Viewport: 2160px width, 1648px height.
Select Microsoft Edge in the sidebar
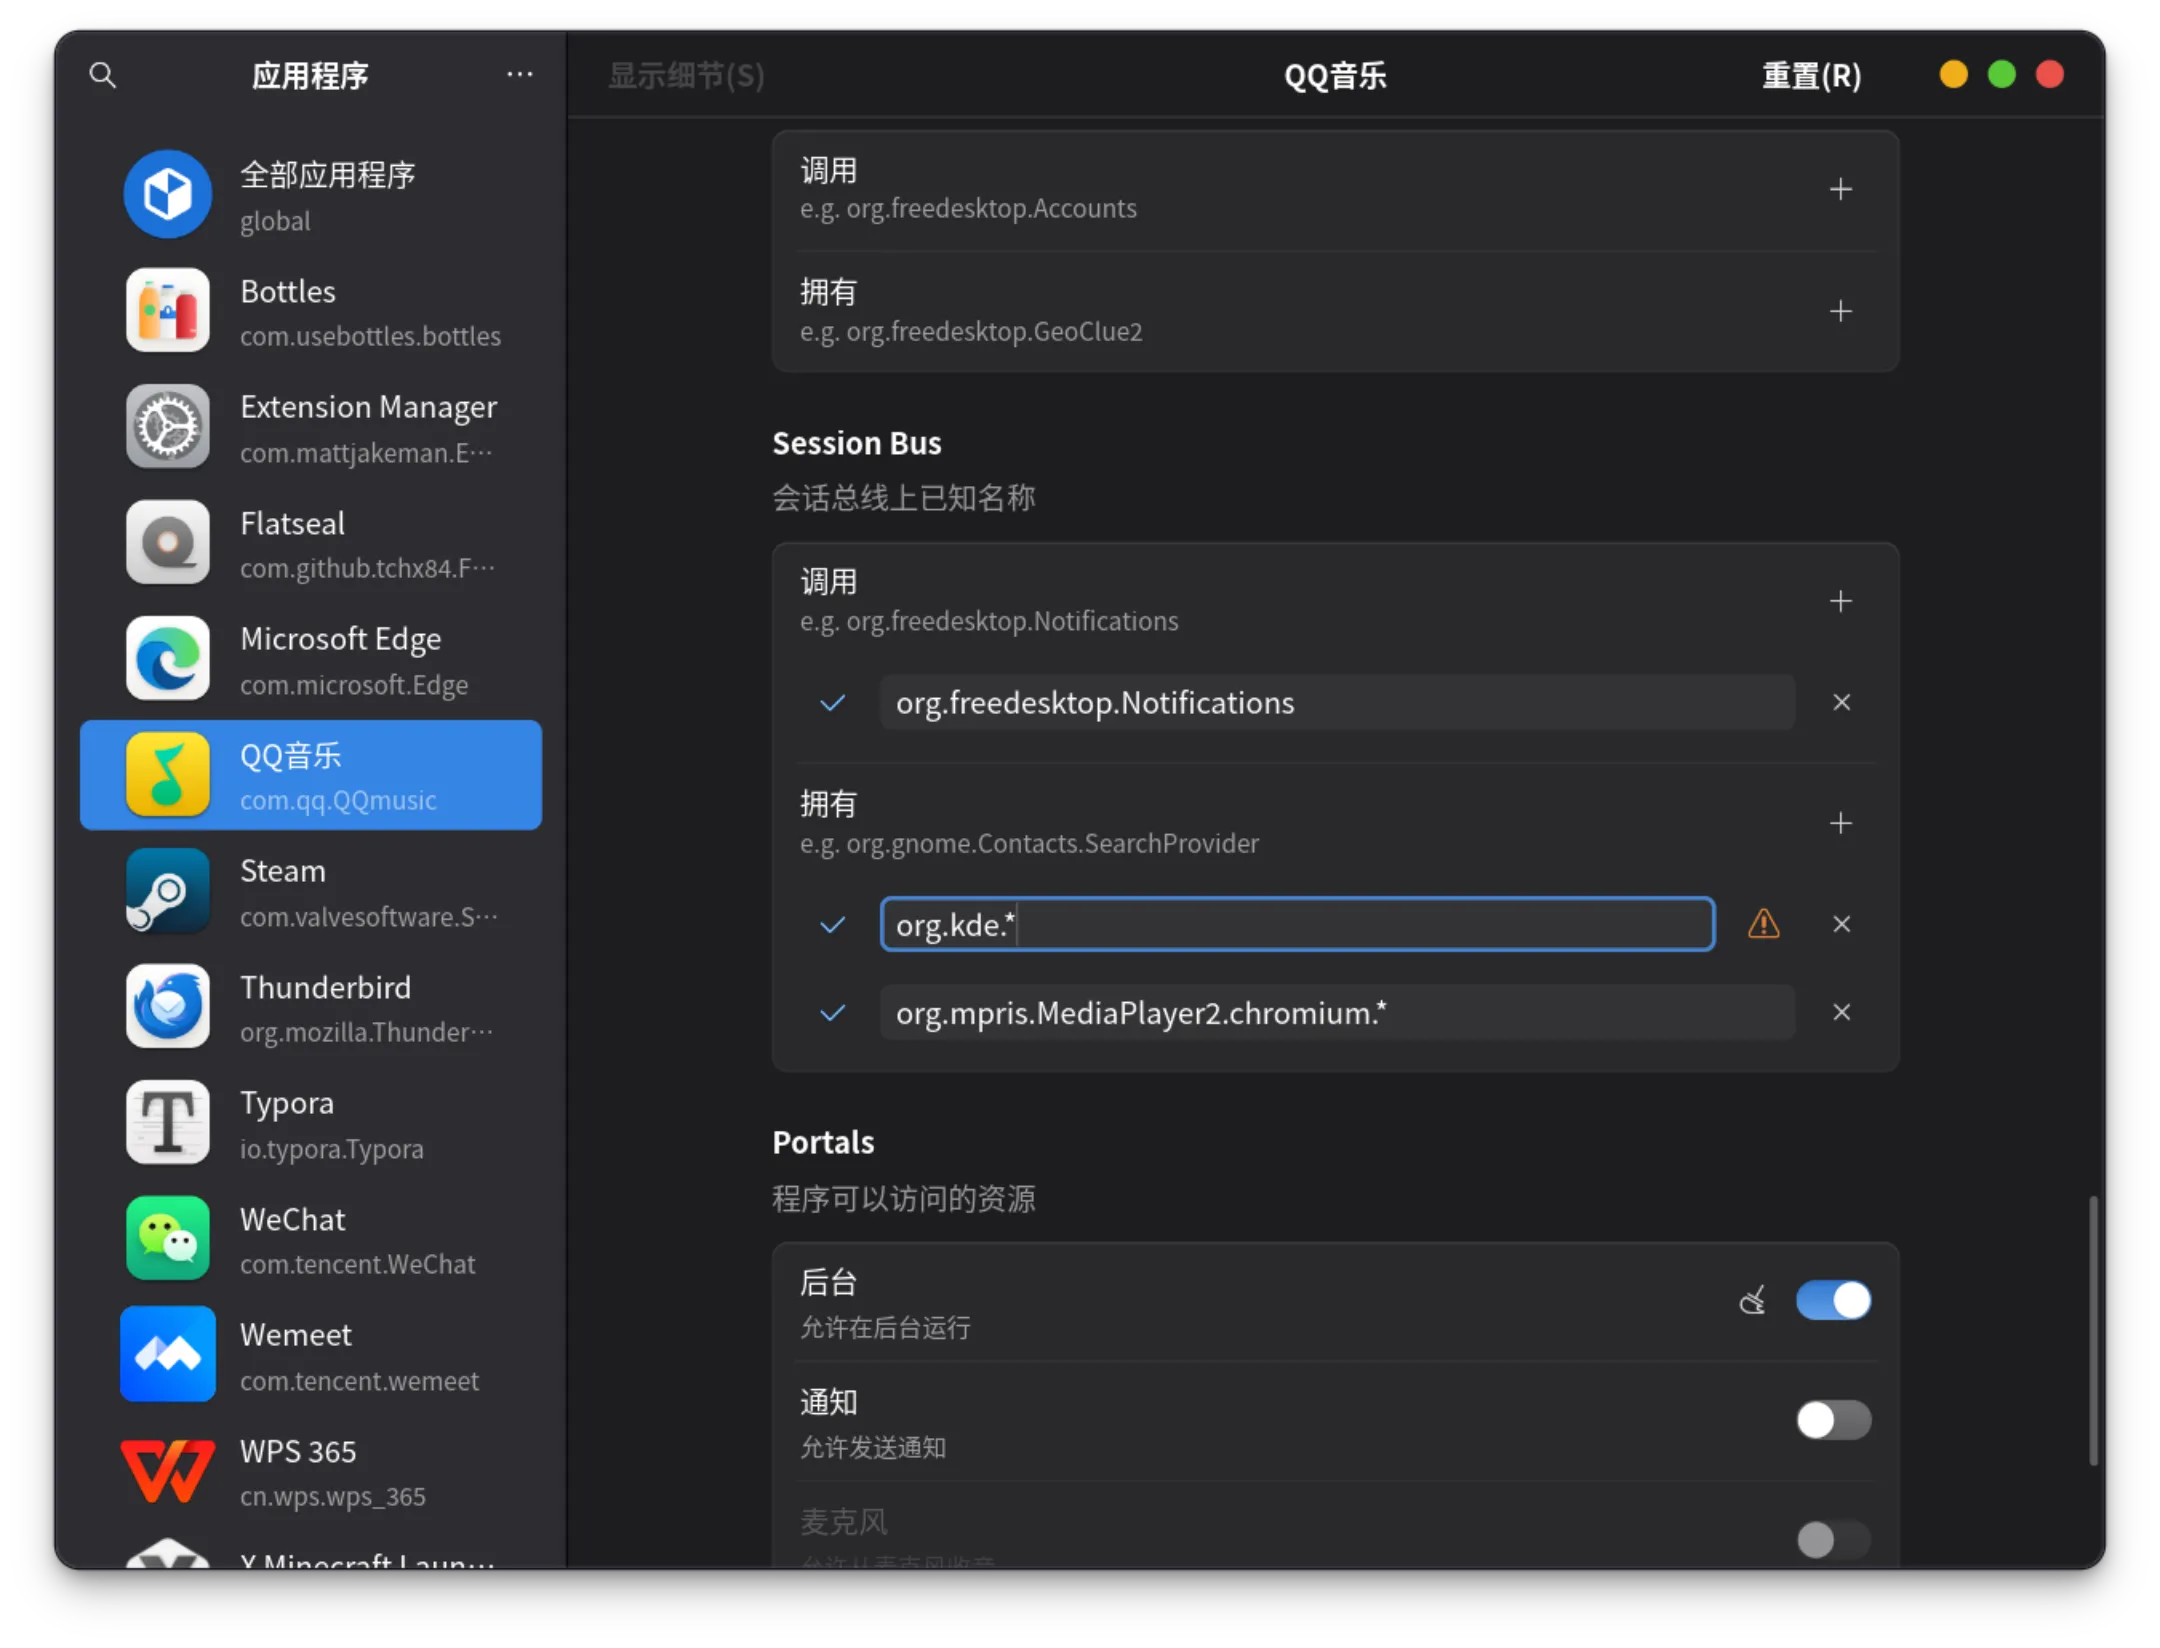pos(311,659)
